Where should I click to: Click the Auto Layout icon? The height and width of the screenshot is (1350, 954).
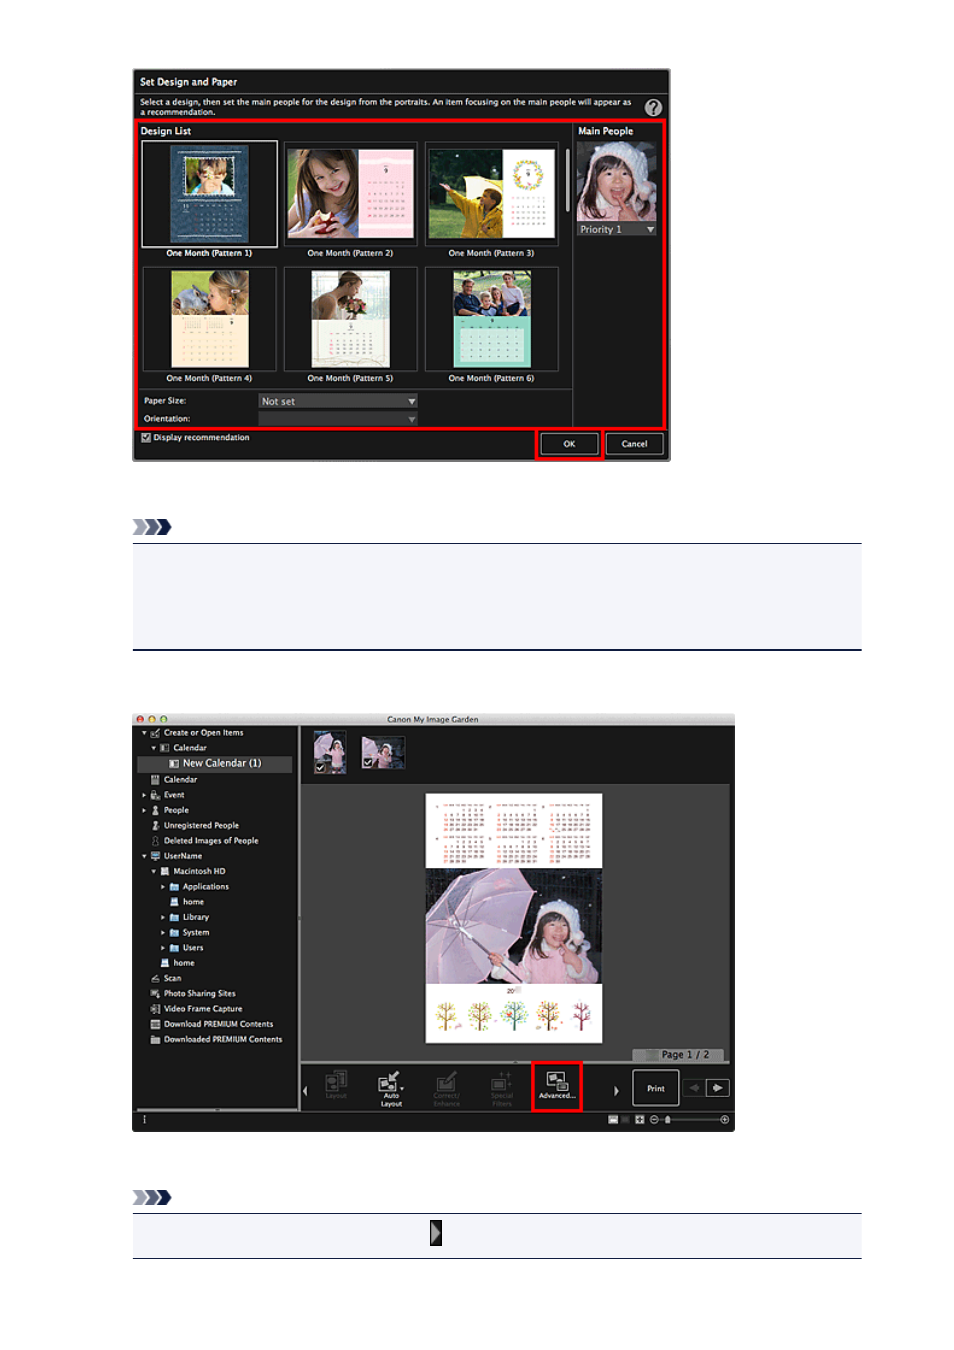click(391, 1088)
